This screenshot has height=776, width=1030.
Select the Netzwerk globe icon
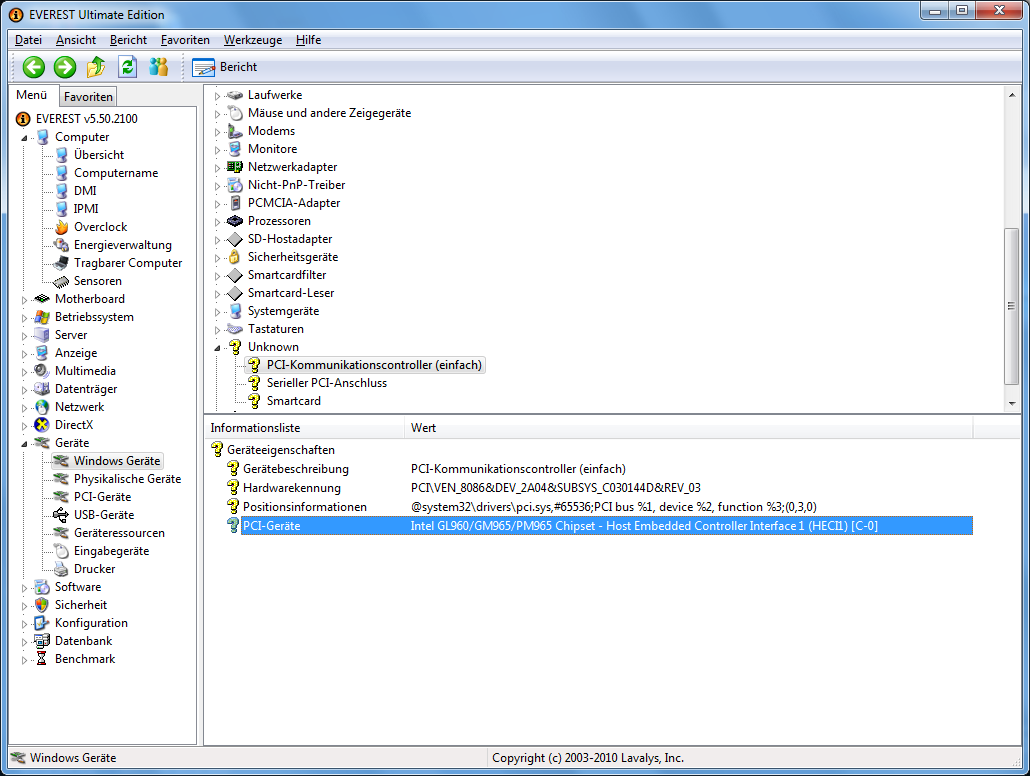(42, 407)
